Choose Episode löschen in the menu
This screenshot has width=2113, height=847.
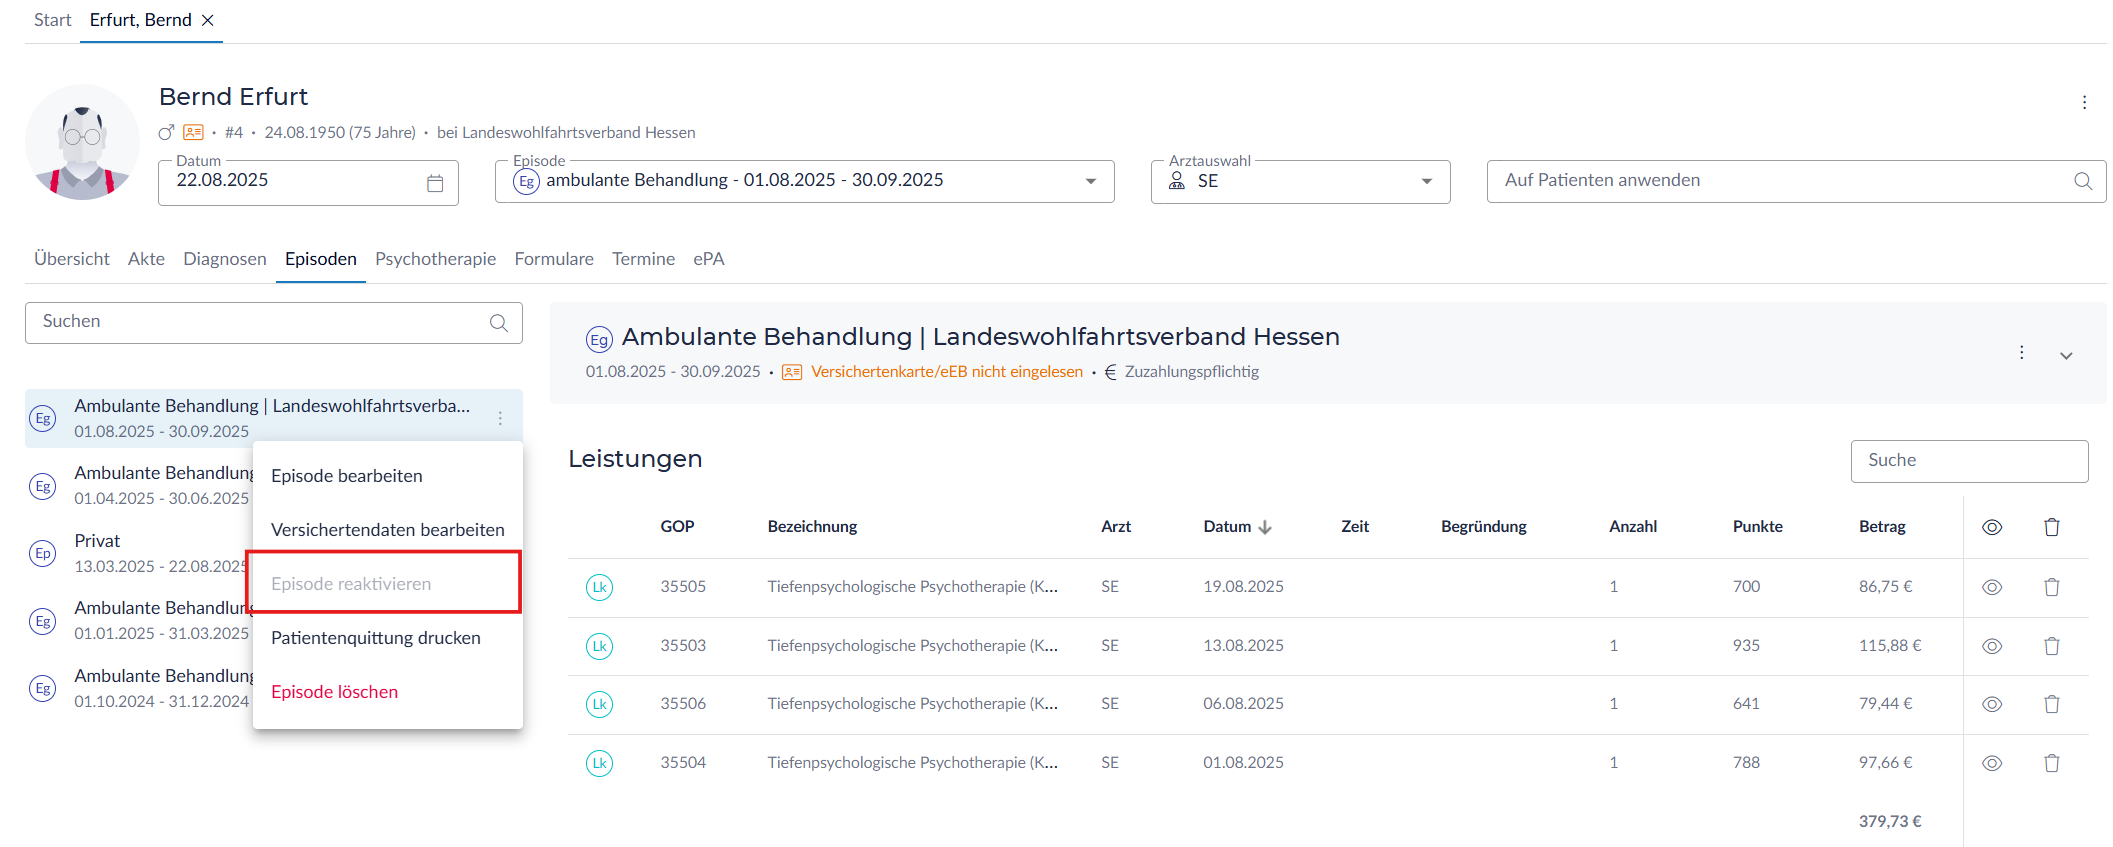[x=334, y=692]
